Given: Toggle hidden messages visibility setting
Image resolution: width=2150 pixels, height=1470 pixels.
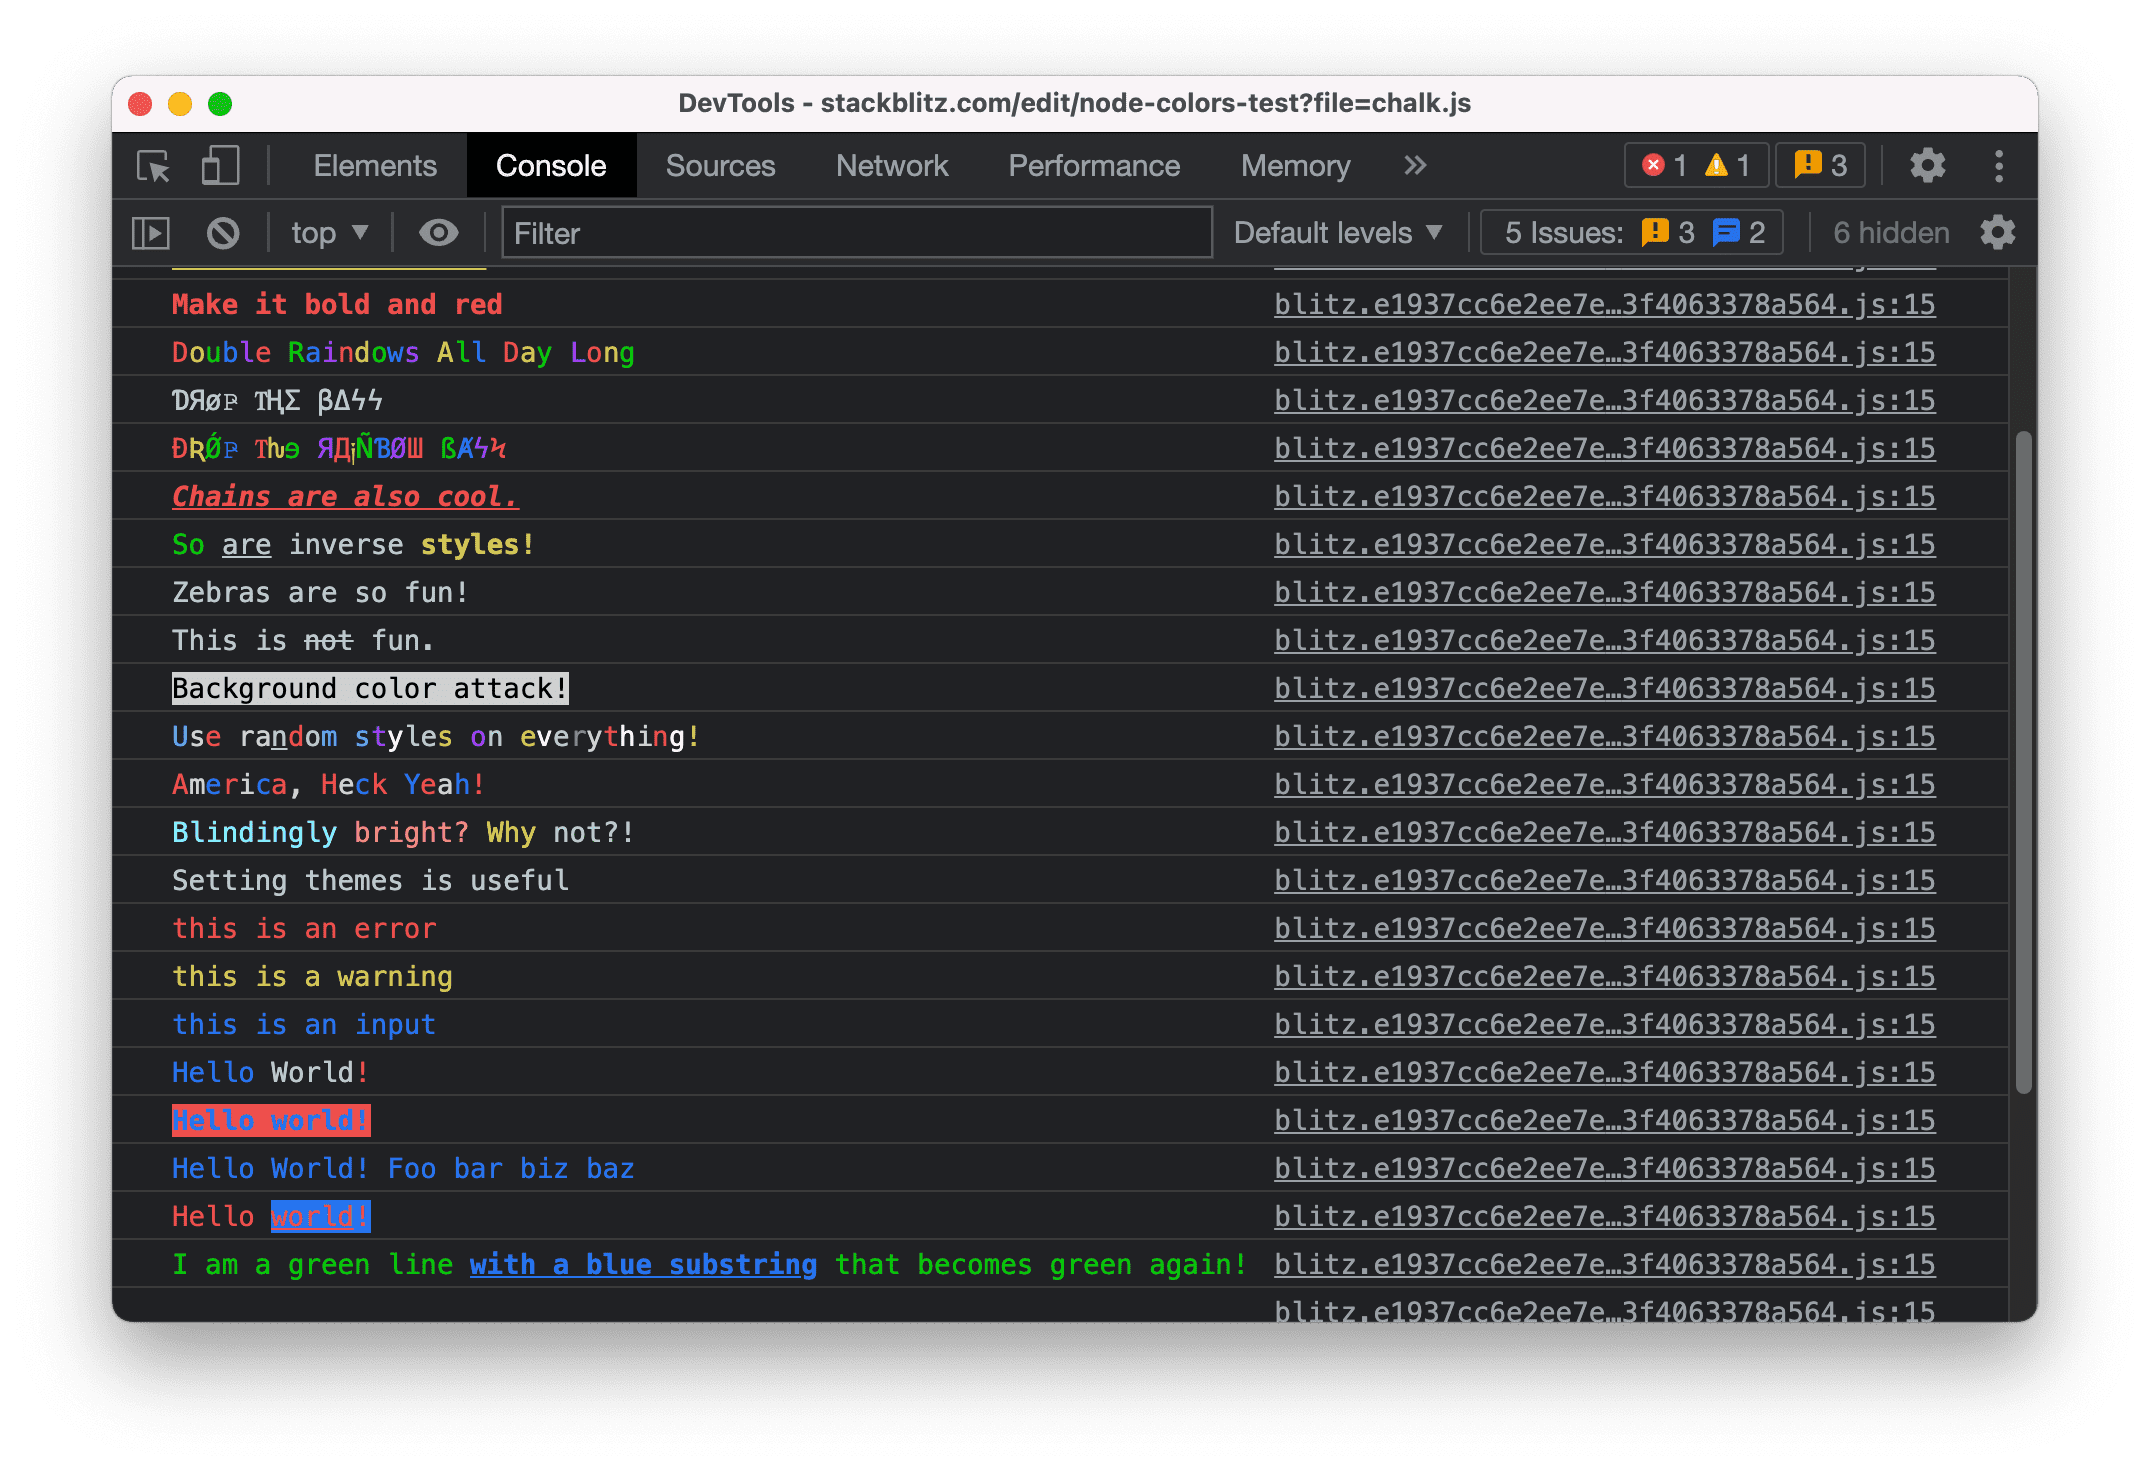Looking at the screenshot, I should (x=1889, y=234).
